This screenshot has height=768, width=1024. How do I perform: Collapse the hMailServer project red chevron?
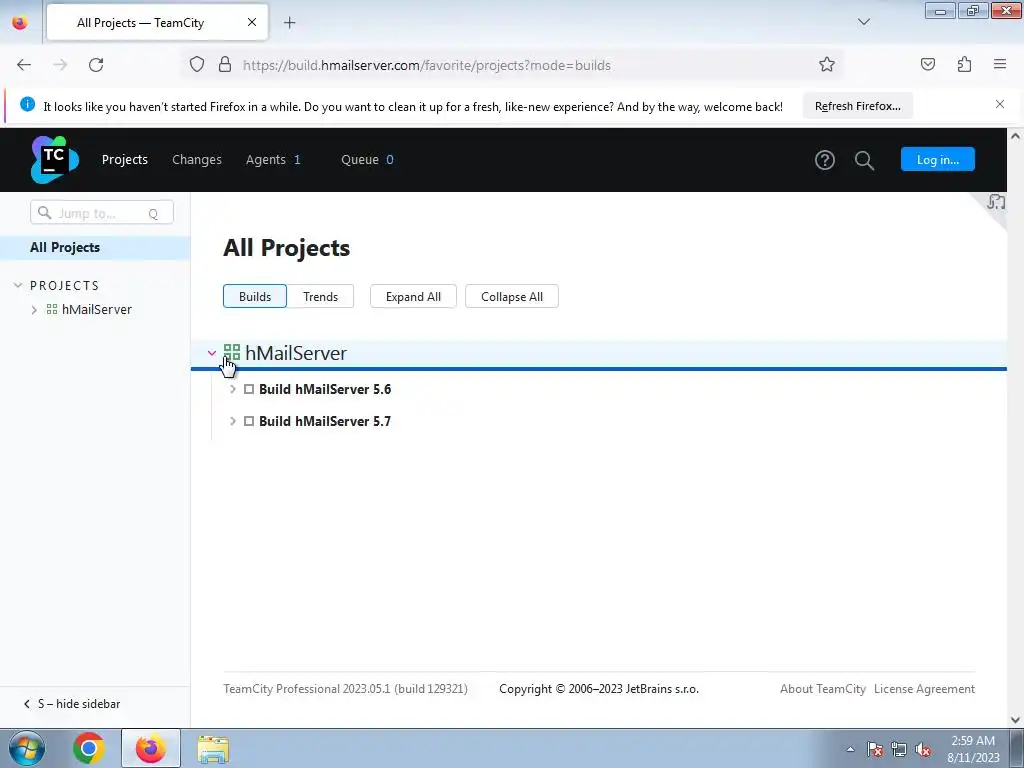click(x=212, y=353)
